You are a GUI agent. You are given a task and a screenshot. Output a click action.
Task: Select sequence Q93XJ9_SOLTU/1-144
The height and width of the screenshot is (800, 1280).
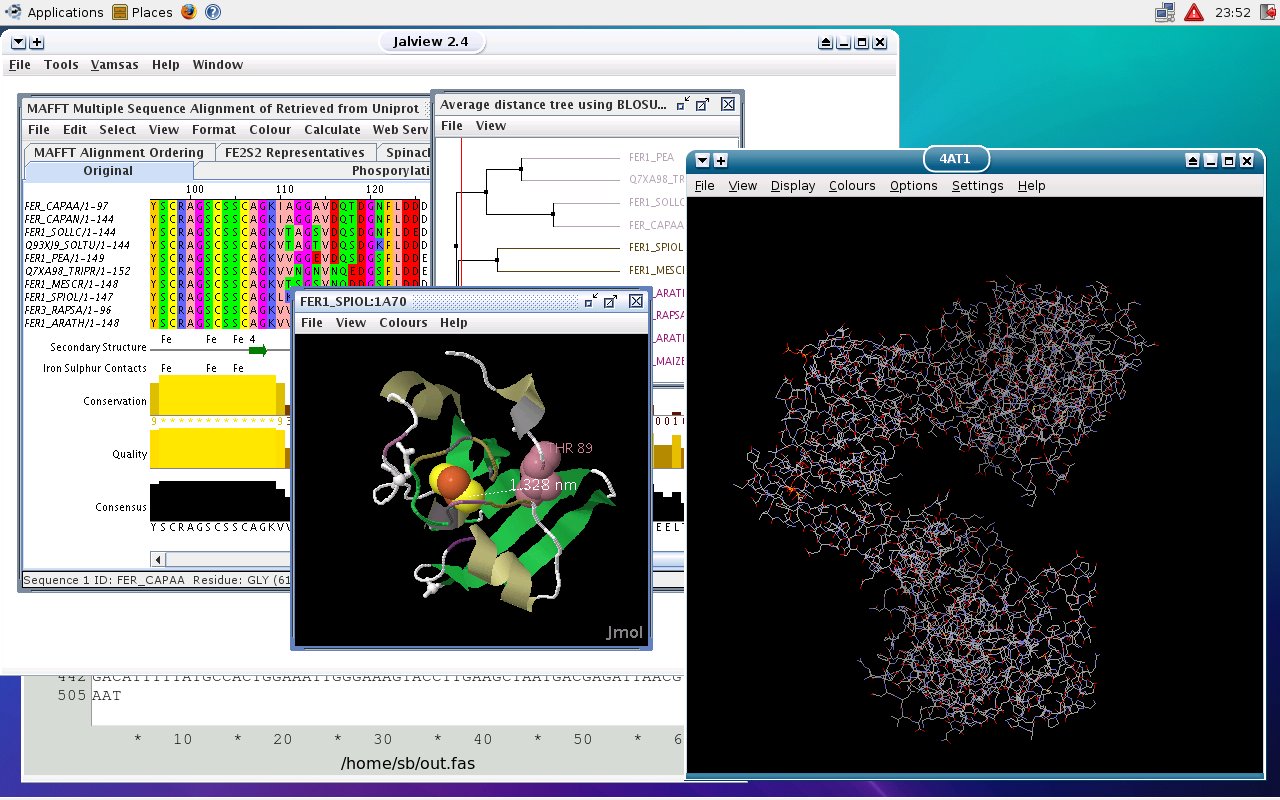(77, 244)
